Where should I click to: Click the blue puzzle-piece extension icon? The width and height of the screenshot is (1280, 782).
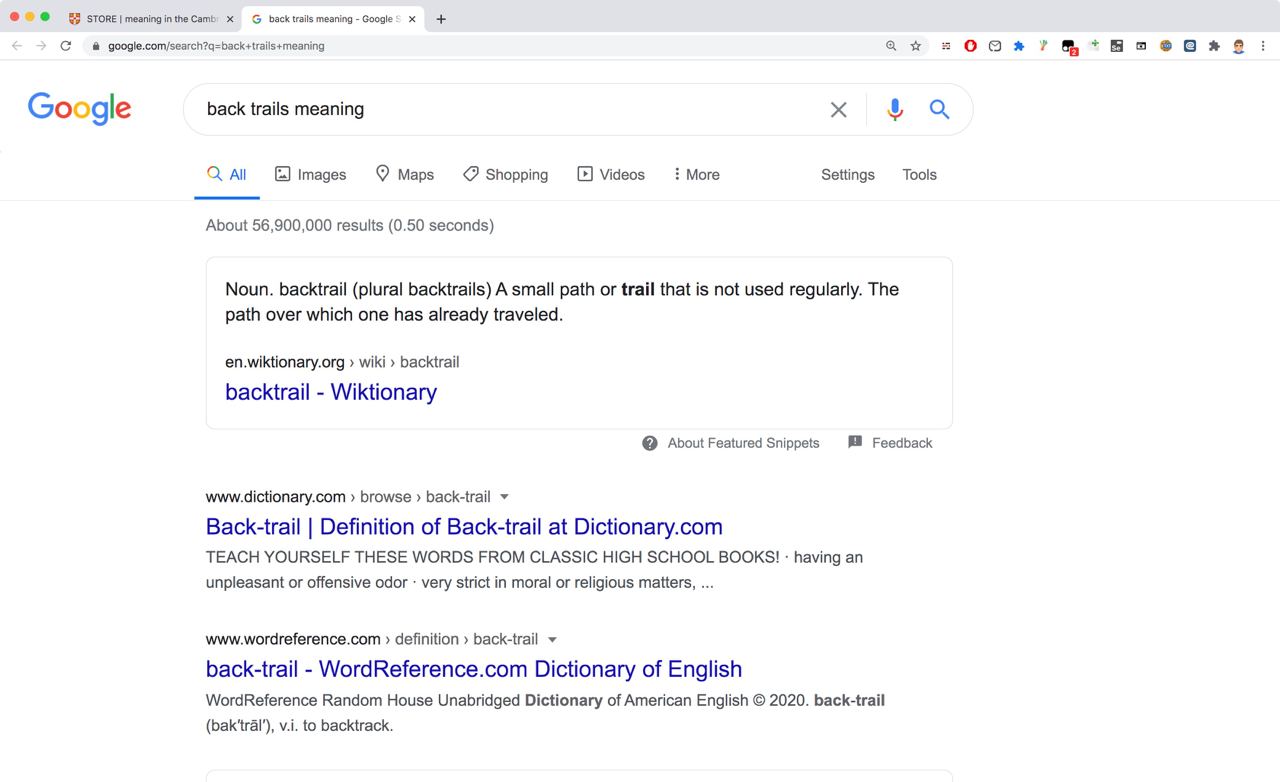[1019, 46]
